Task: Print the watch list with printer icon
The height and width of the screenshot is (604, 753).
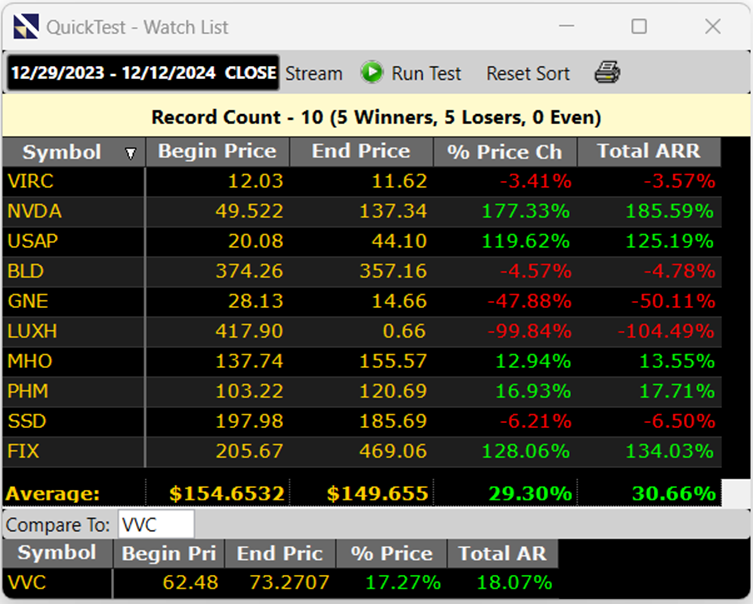Action: 607,73
